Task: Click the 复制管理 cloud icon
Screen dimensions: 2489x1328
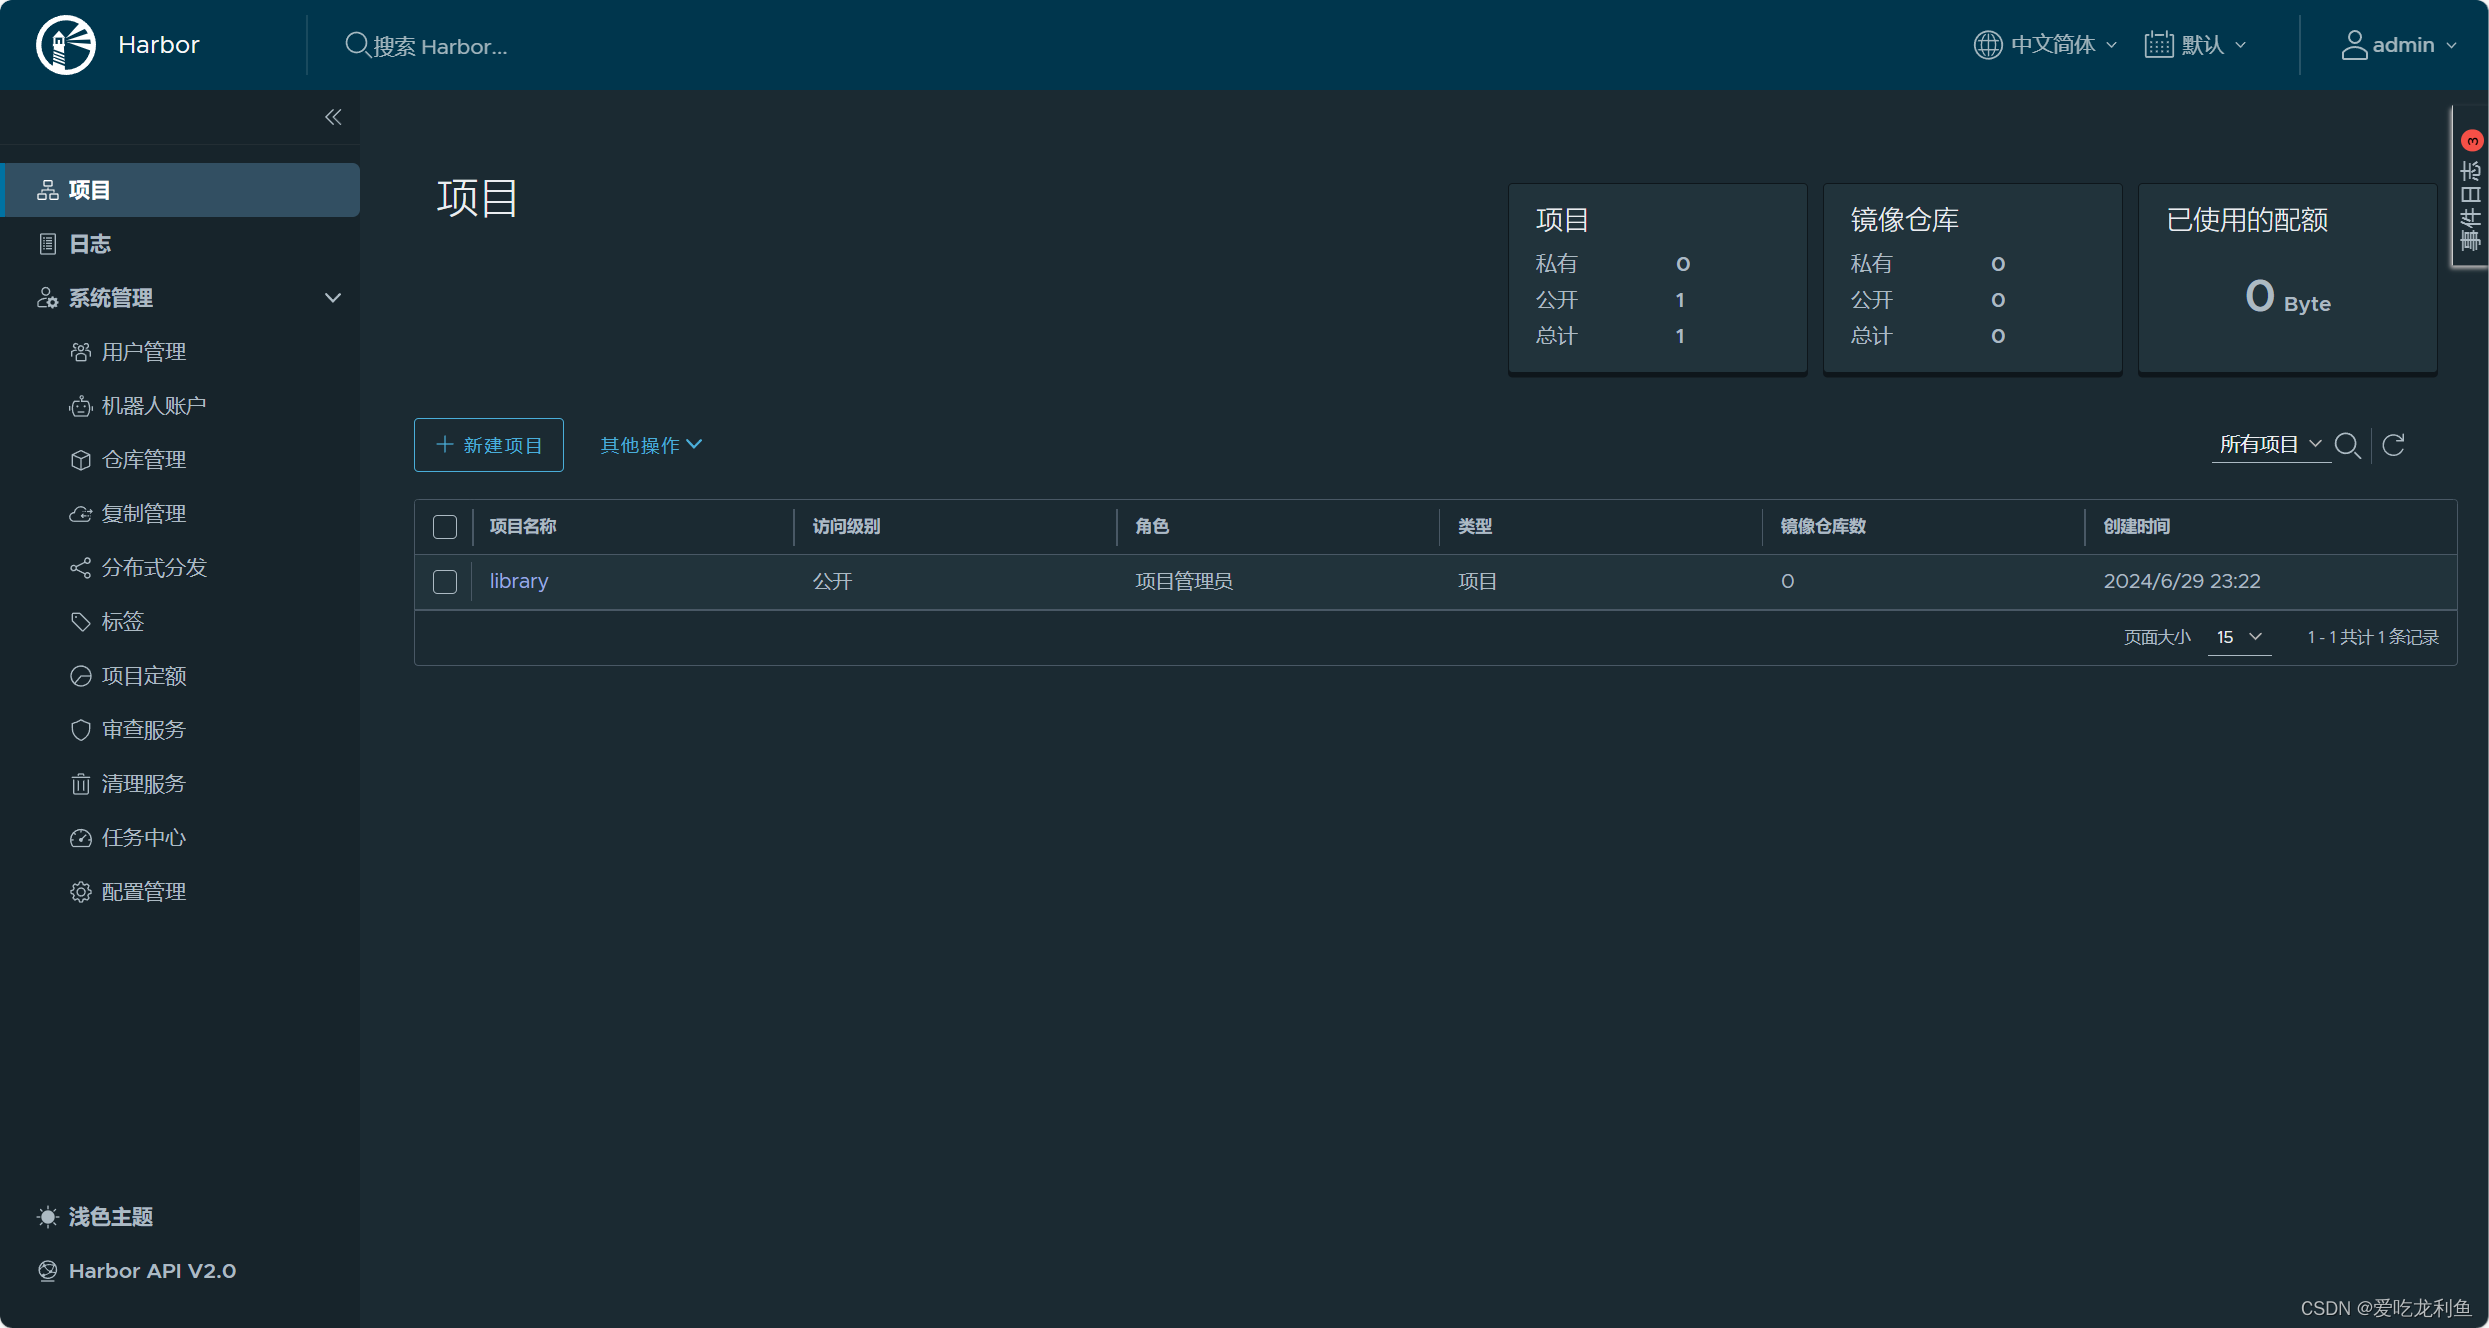Action: [81, 514]
